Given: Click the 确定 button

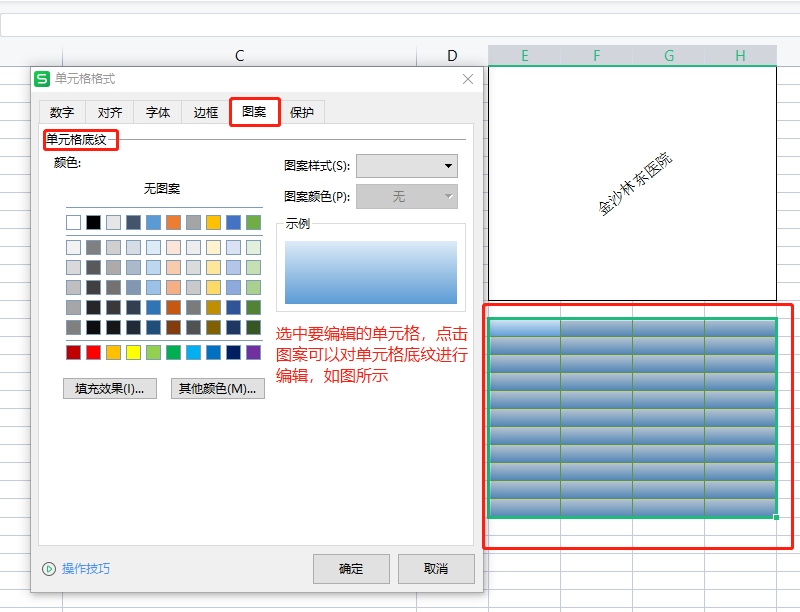Looking at the screenshot, I should [x=351, y=569].
